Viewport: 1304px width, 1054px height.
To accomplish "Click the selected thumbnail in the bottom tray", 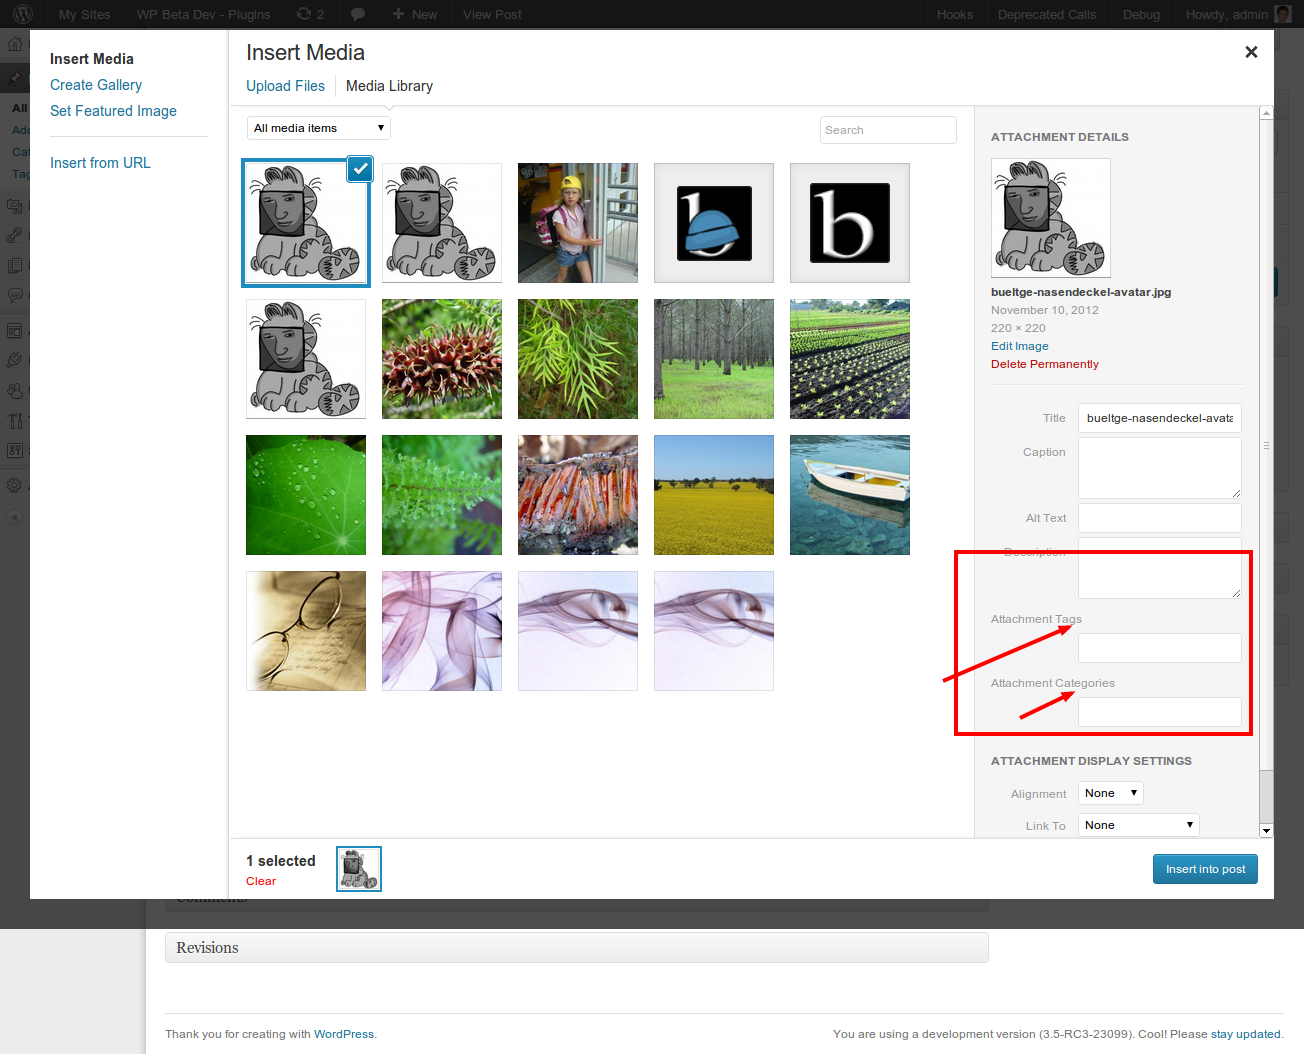I will tap(359, 869).
